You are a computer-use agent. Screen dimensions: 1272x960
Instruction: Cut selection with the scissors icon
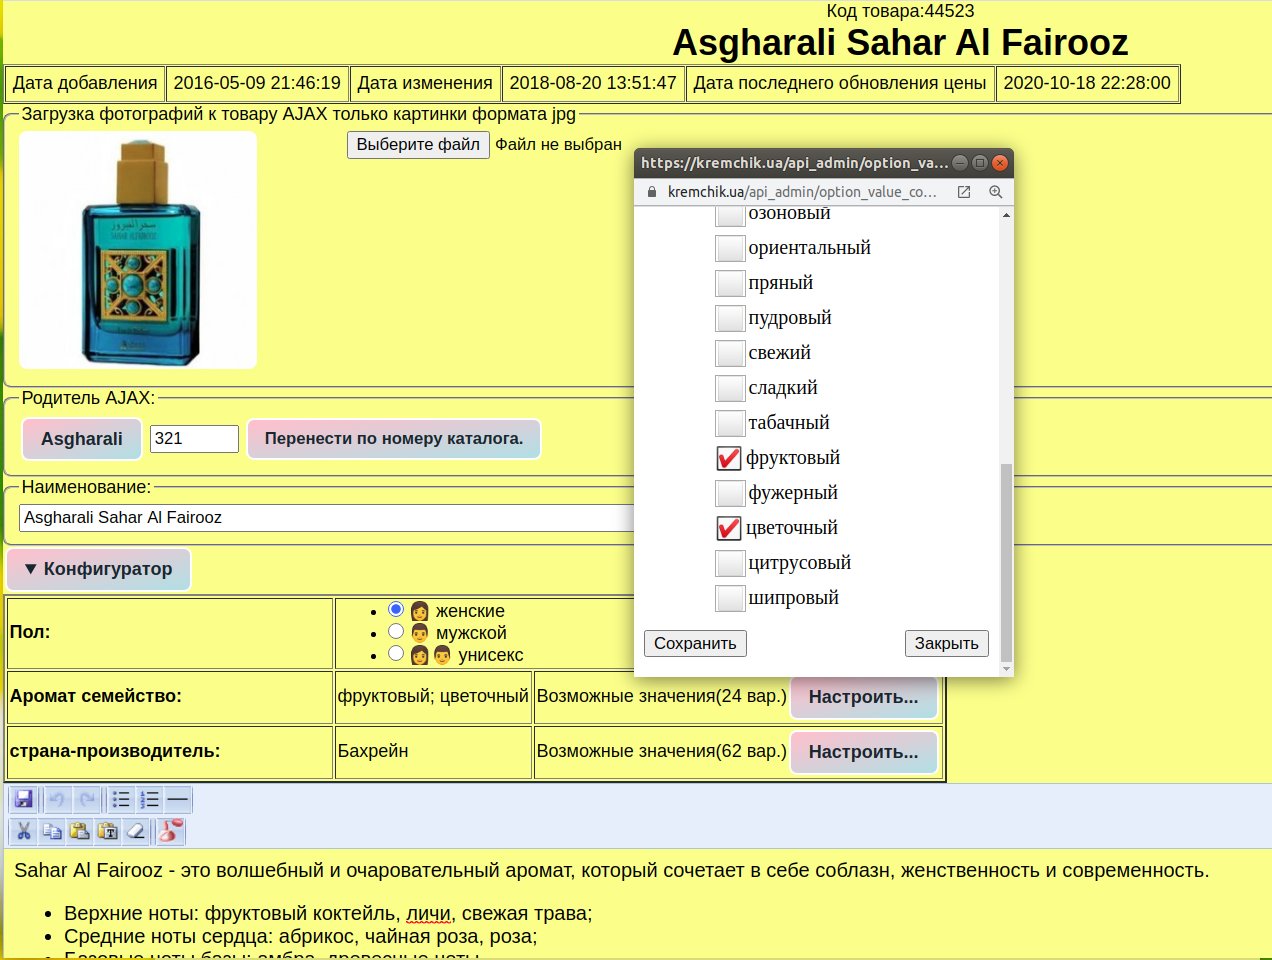(x=24, y=831)
